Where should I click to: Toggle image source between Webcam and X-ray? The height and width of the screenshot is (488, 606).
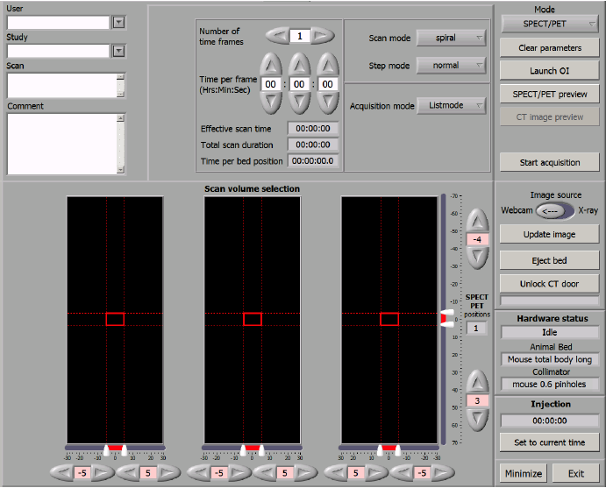click(x=548, y=210)
